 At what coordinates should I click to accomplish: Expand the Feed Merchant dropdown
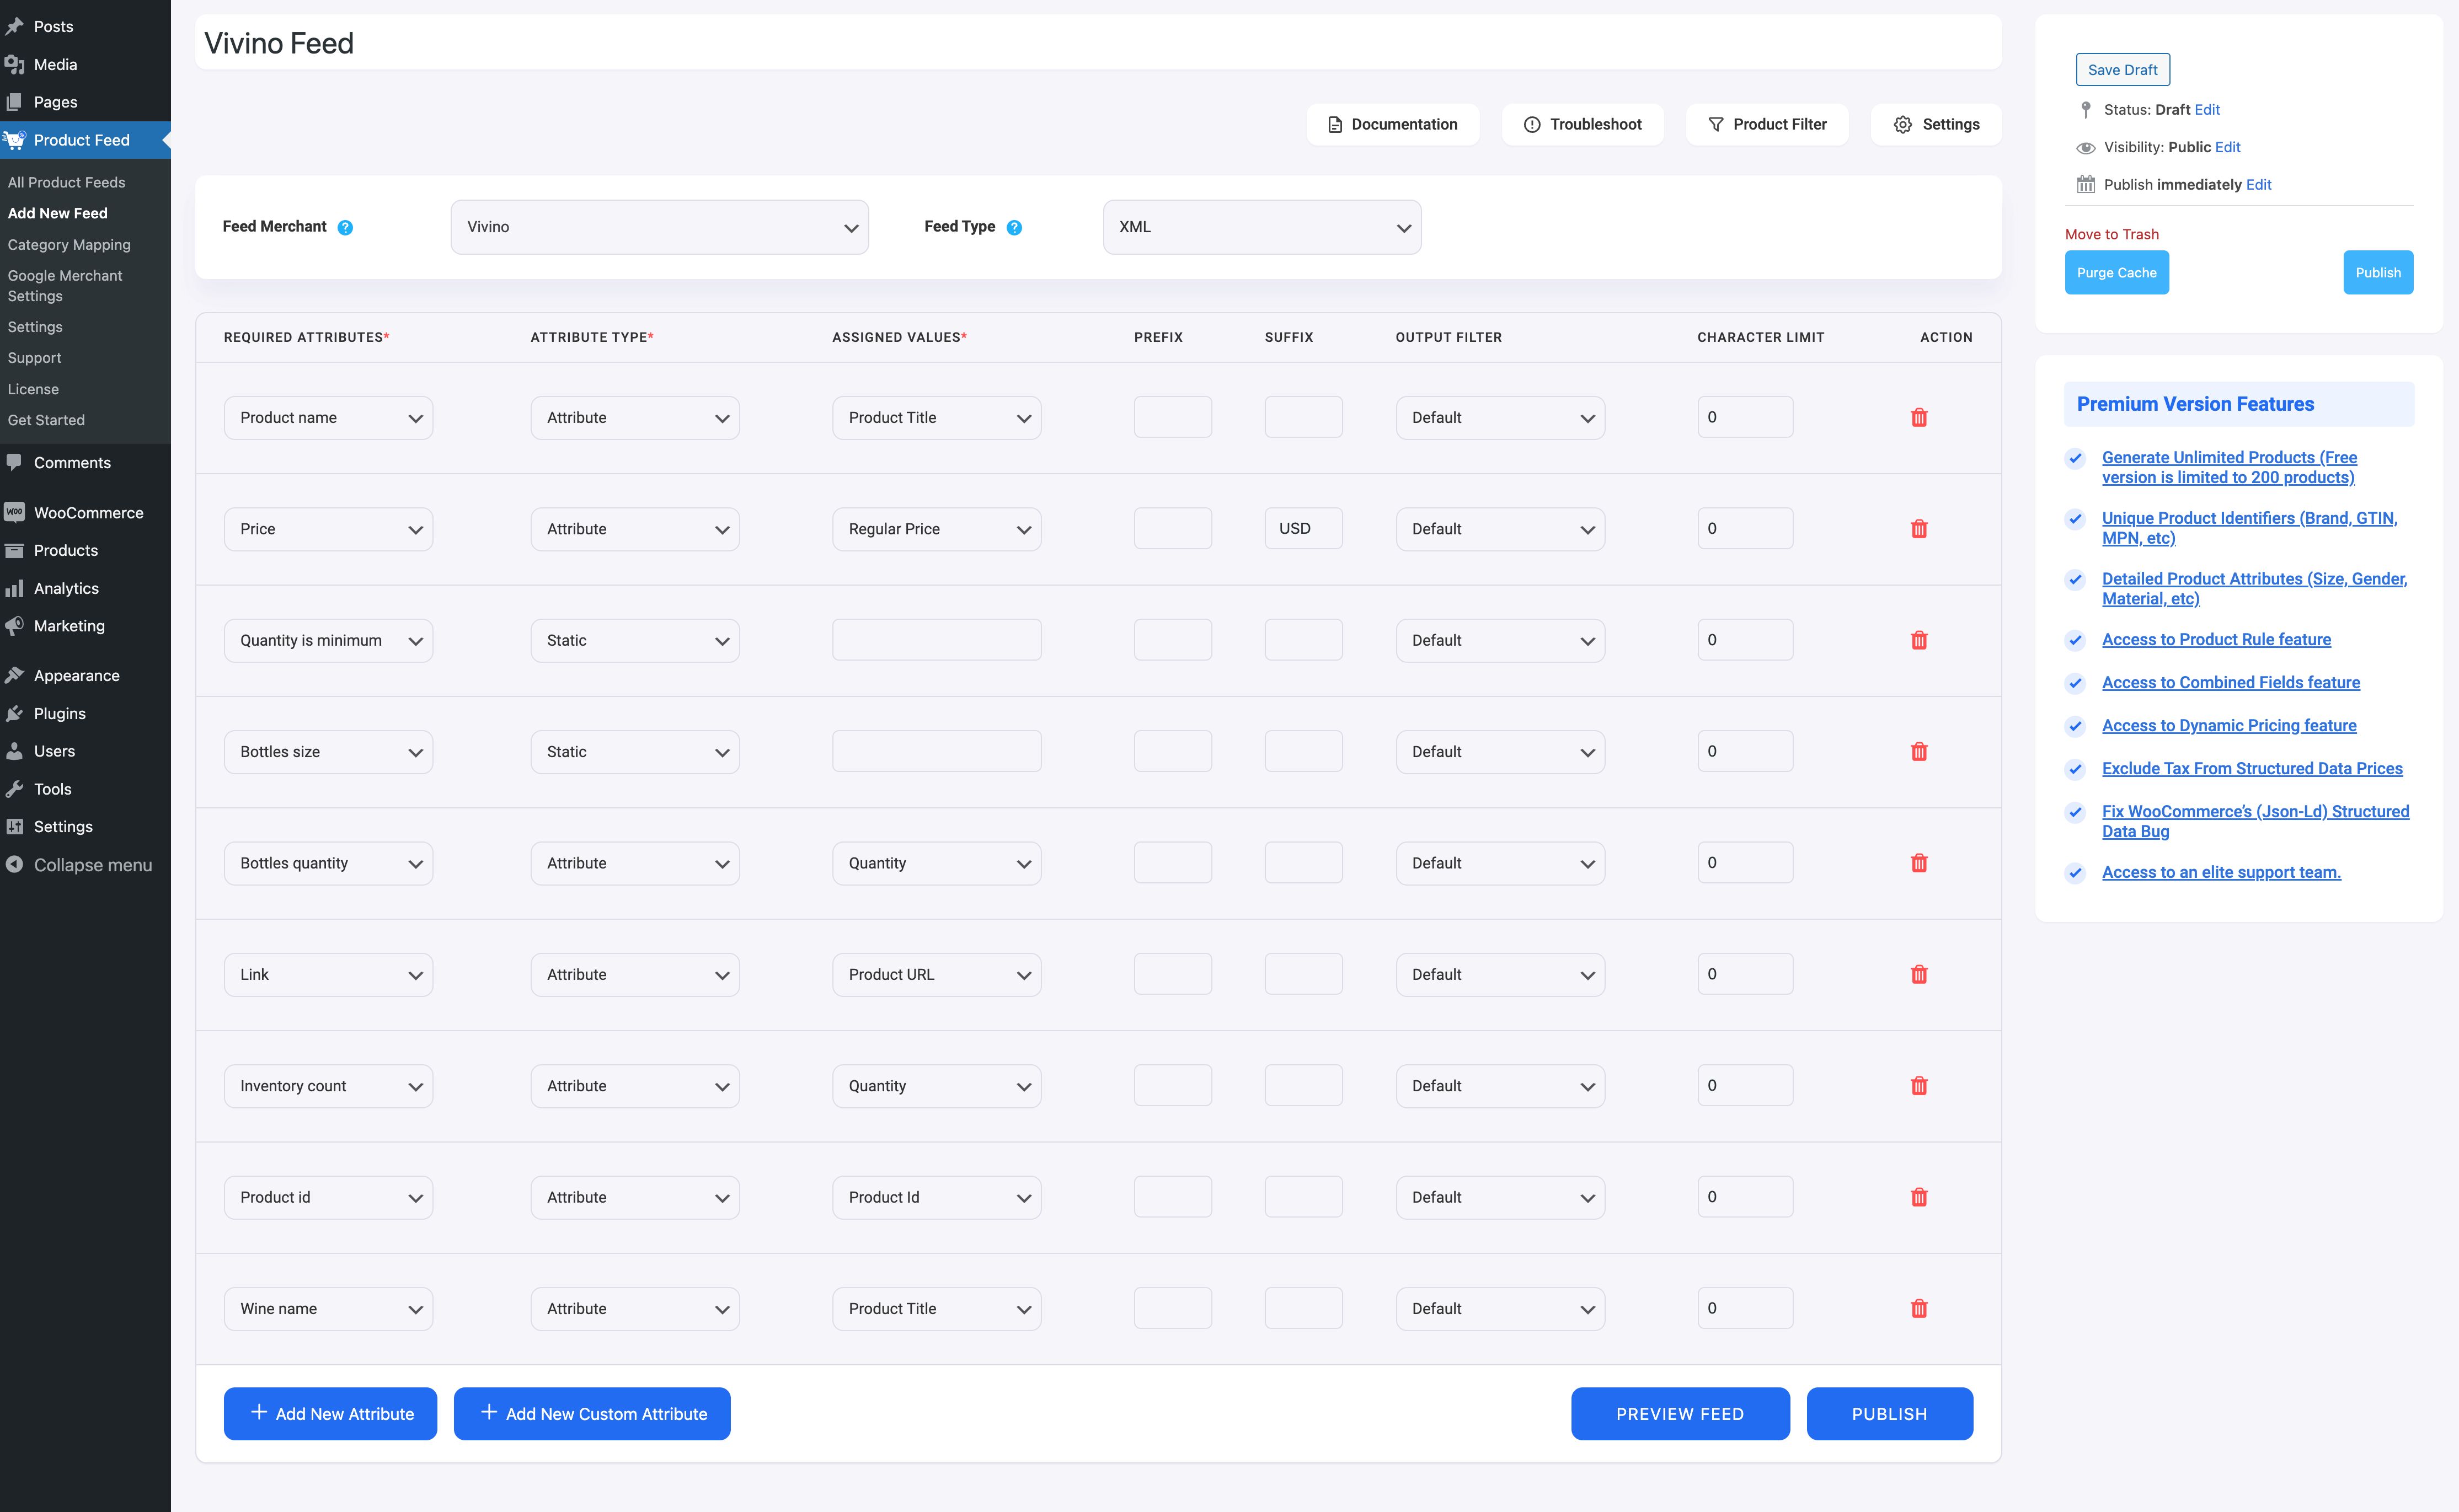tap(659, 225)
